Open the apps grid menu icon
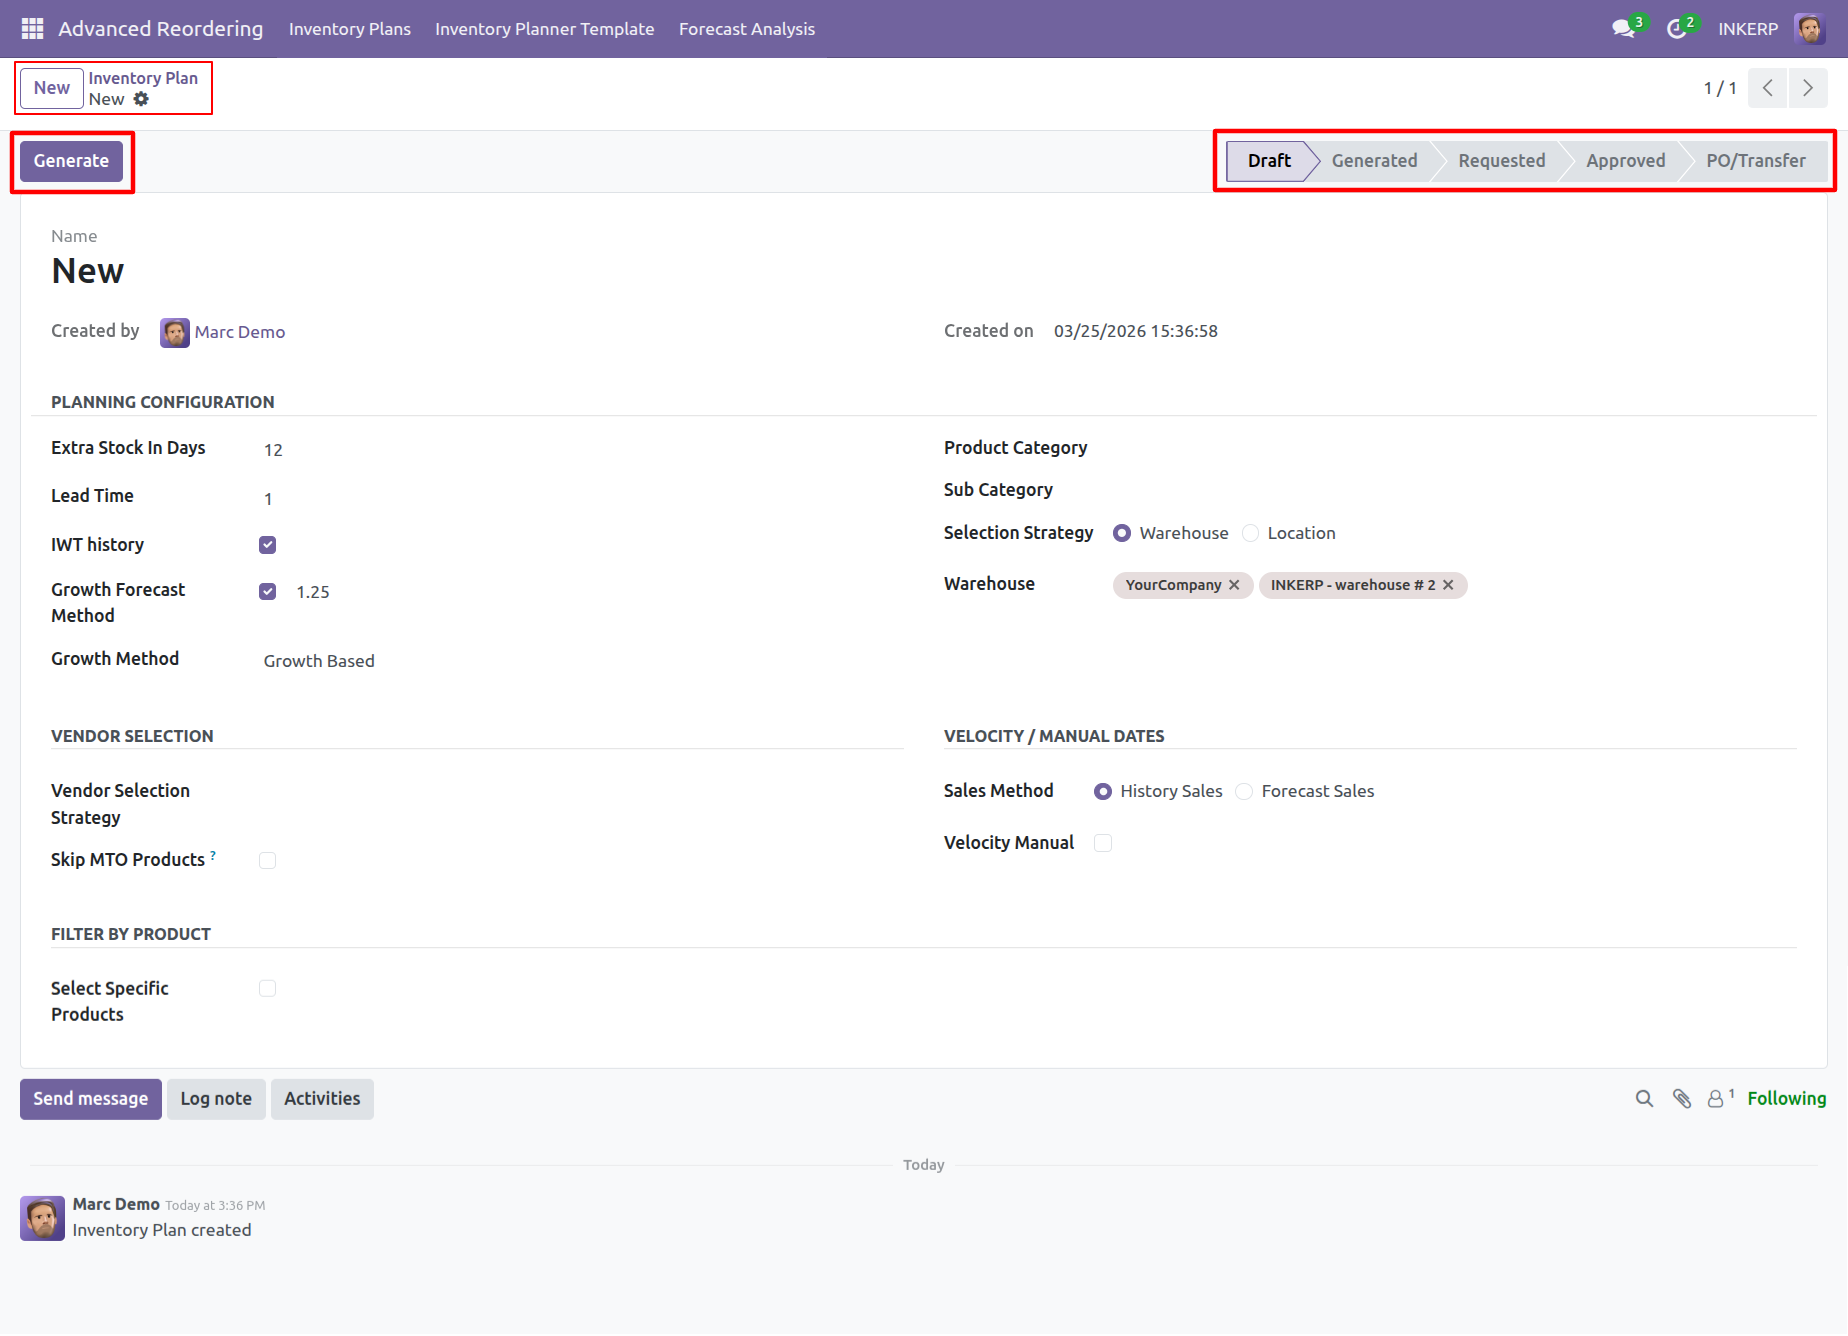The width and height of the screenshot is (1848, 1336). click(32, 29)
